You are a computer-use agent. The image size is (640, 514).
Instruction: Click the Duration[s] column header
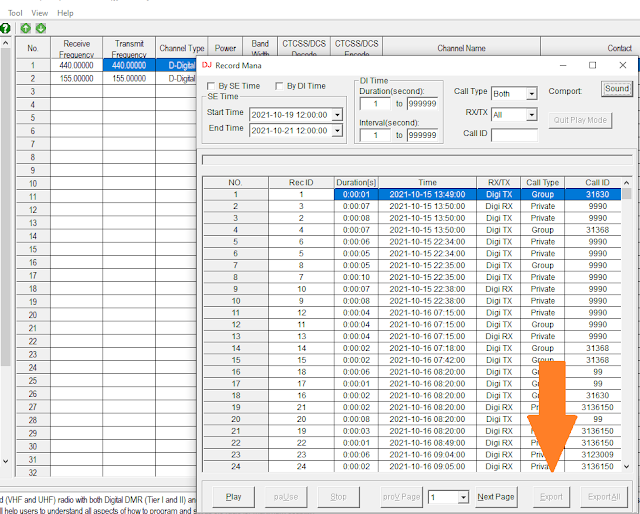[356, 182]
